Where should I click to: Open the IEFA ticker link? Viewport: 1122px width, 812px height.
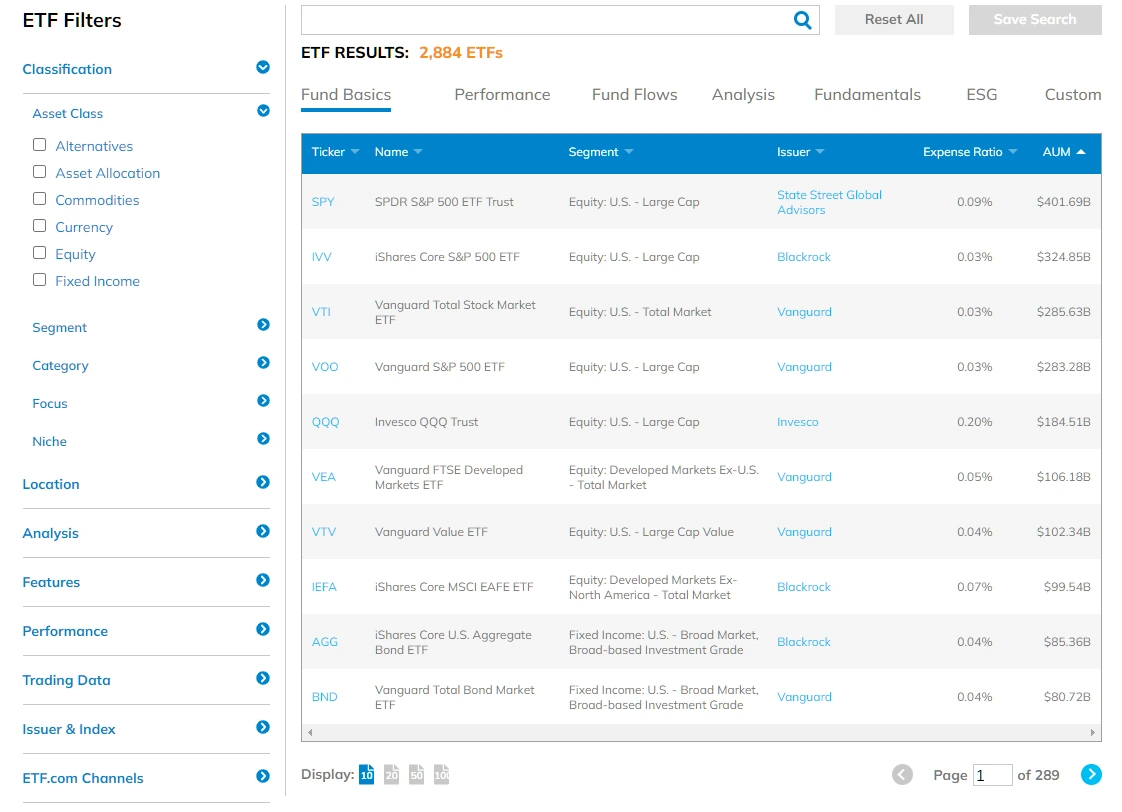tap(323, 587)
